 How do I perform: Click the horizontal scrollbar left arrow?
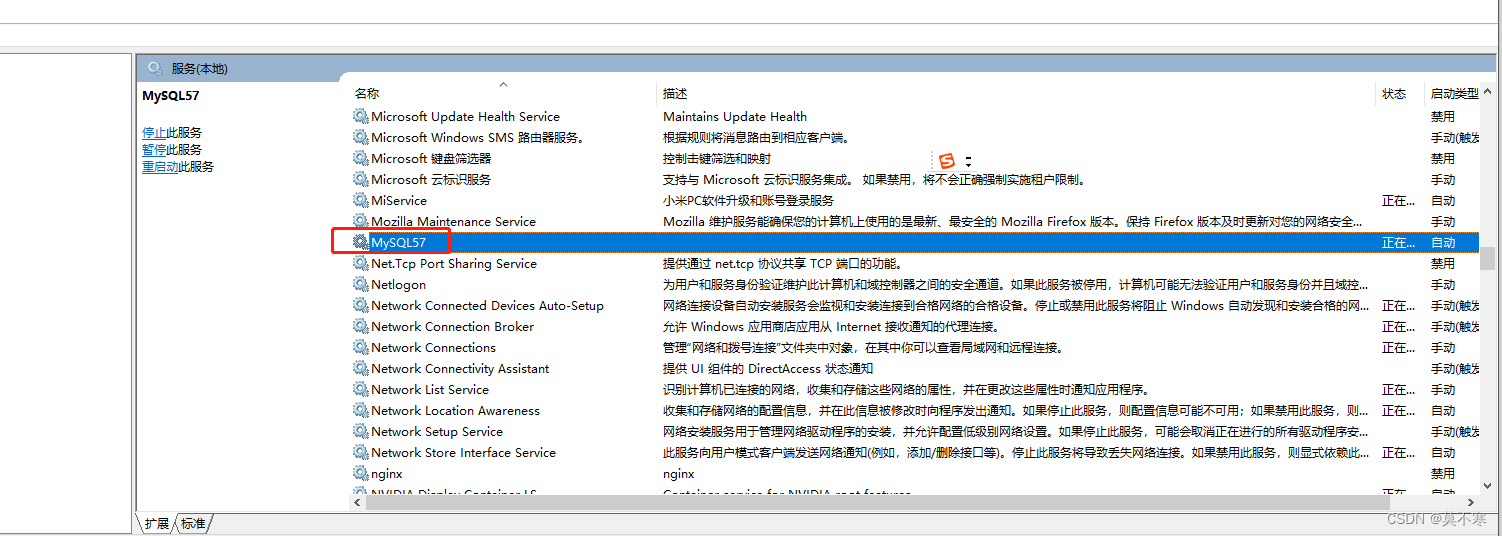tap(358, 502)
